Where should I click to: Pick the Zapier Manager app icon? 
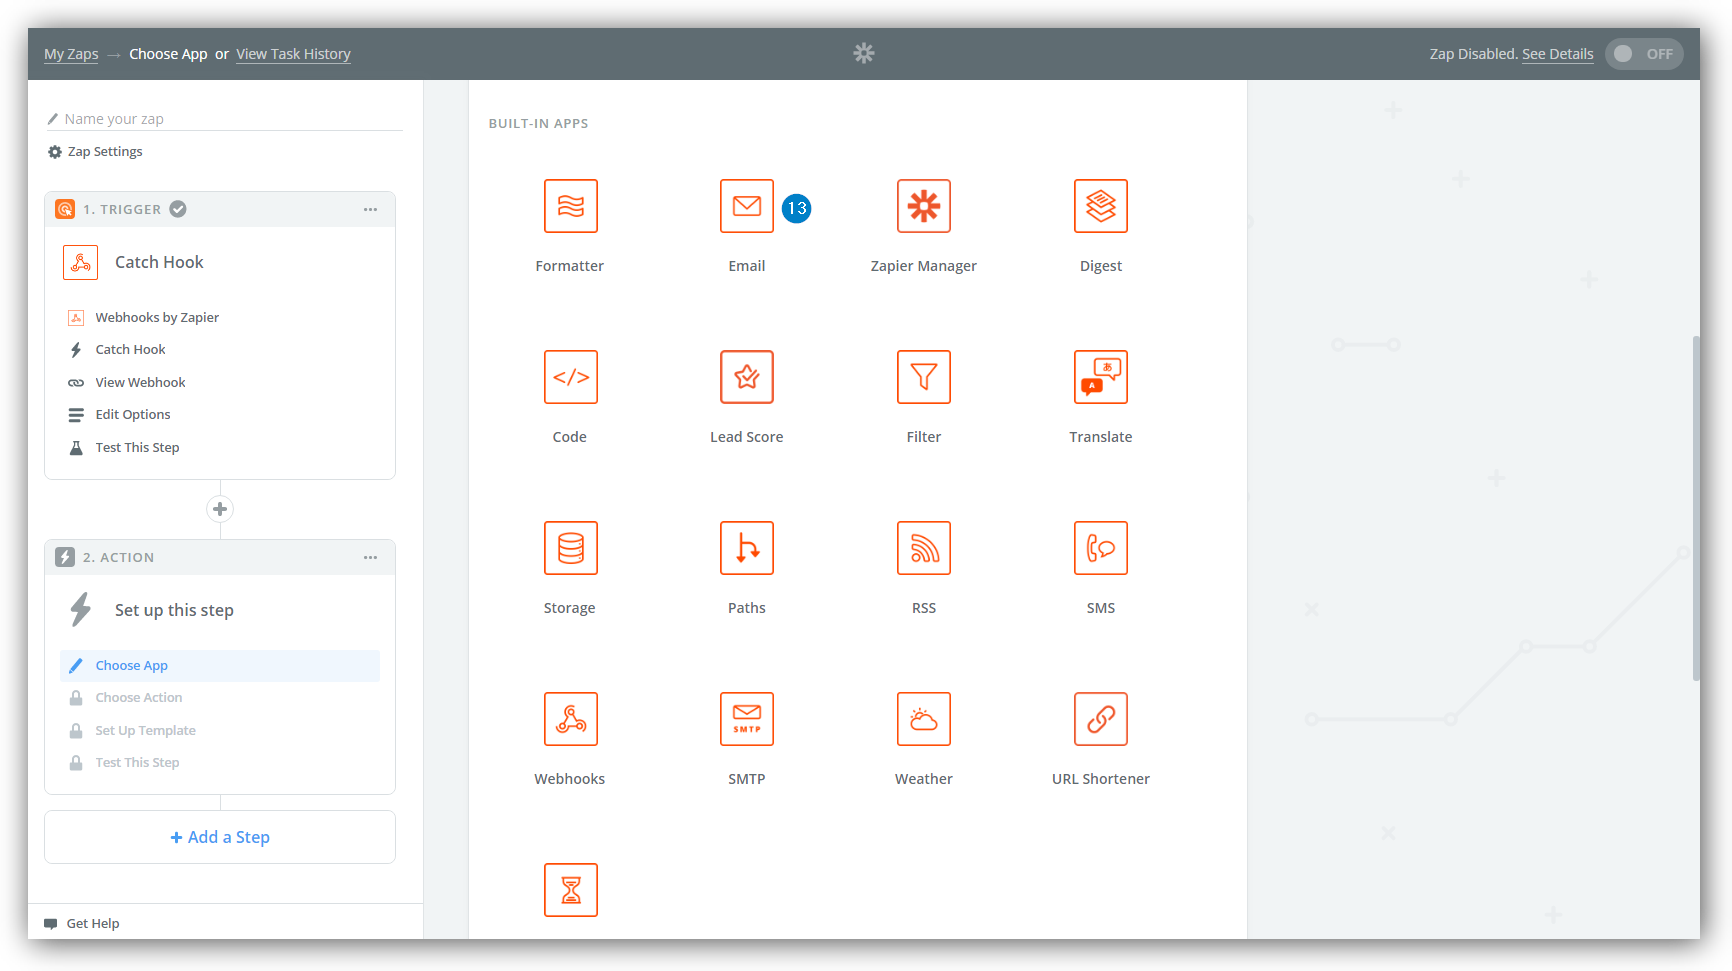[x=924, y=206]
